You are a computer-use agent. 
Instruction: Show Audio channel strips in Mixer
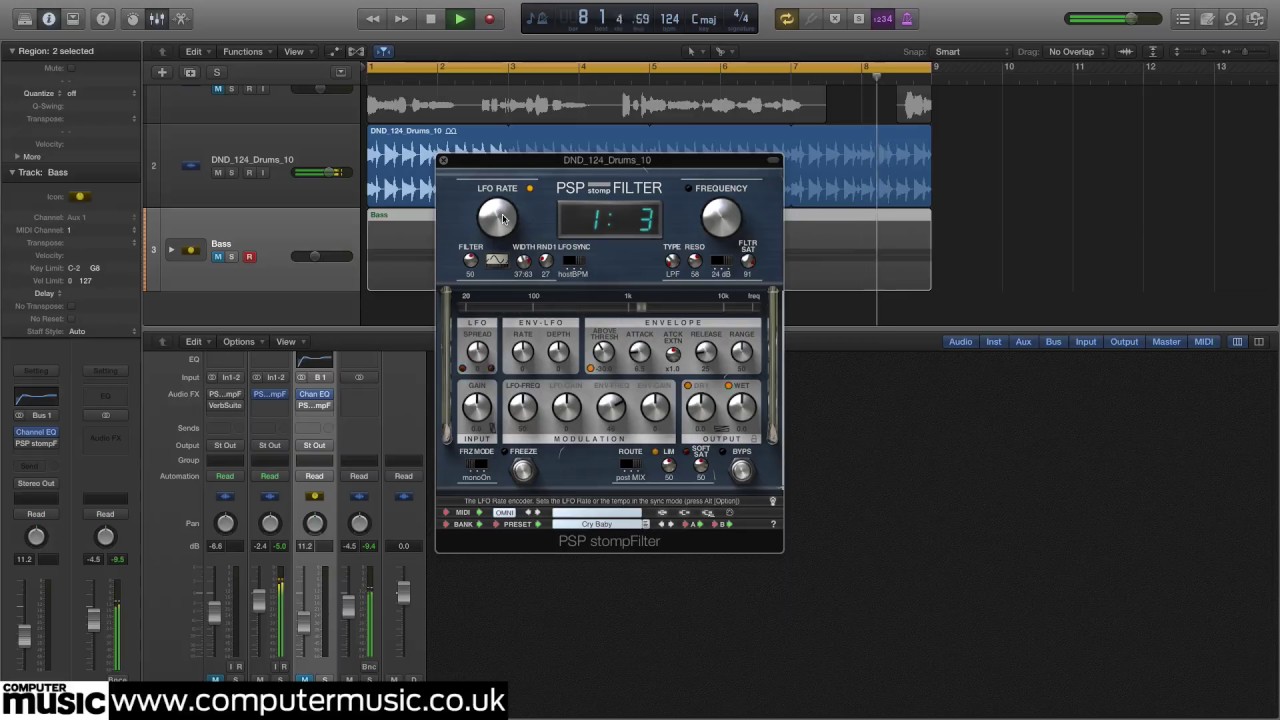(960, 342)
